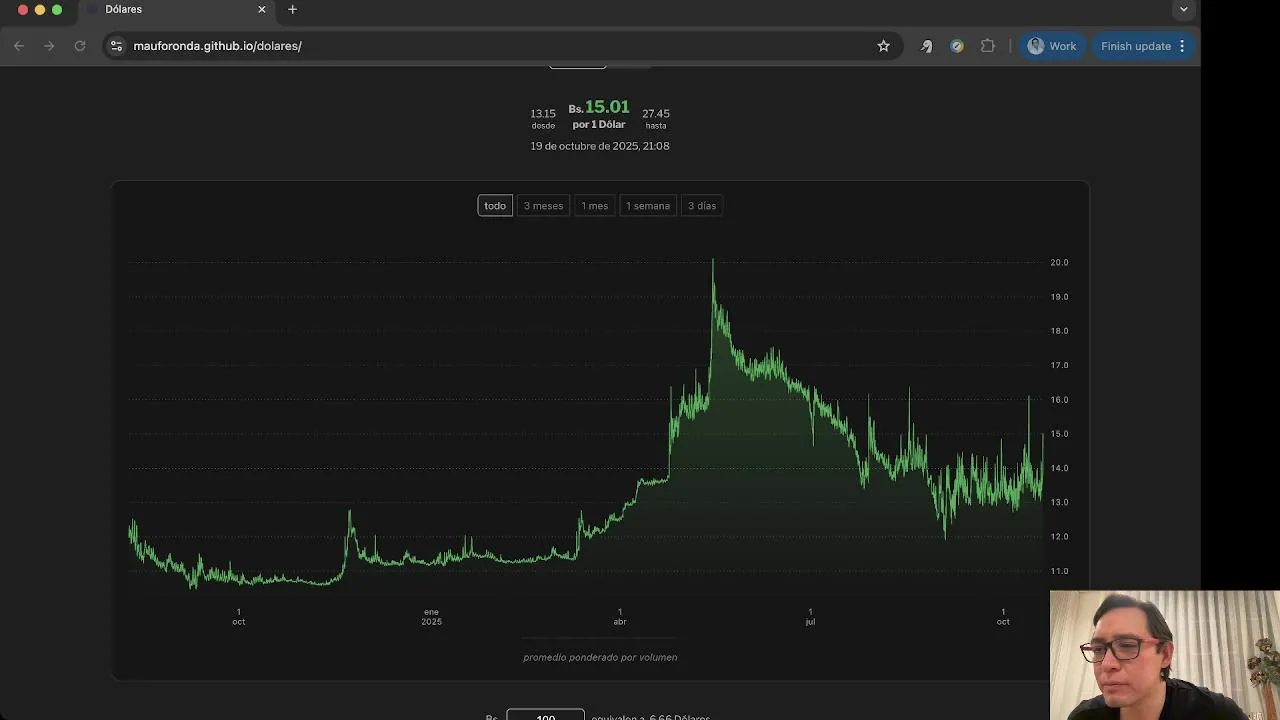
Task: Open site information icon in address bar
Action: click(x=116, y=46)
